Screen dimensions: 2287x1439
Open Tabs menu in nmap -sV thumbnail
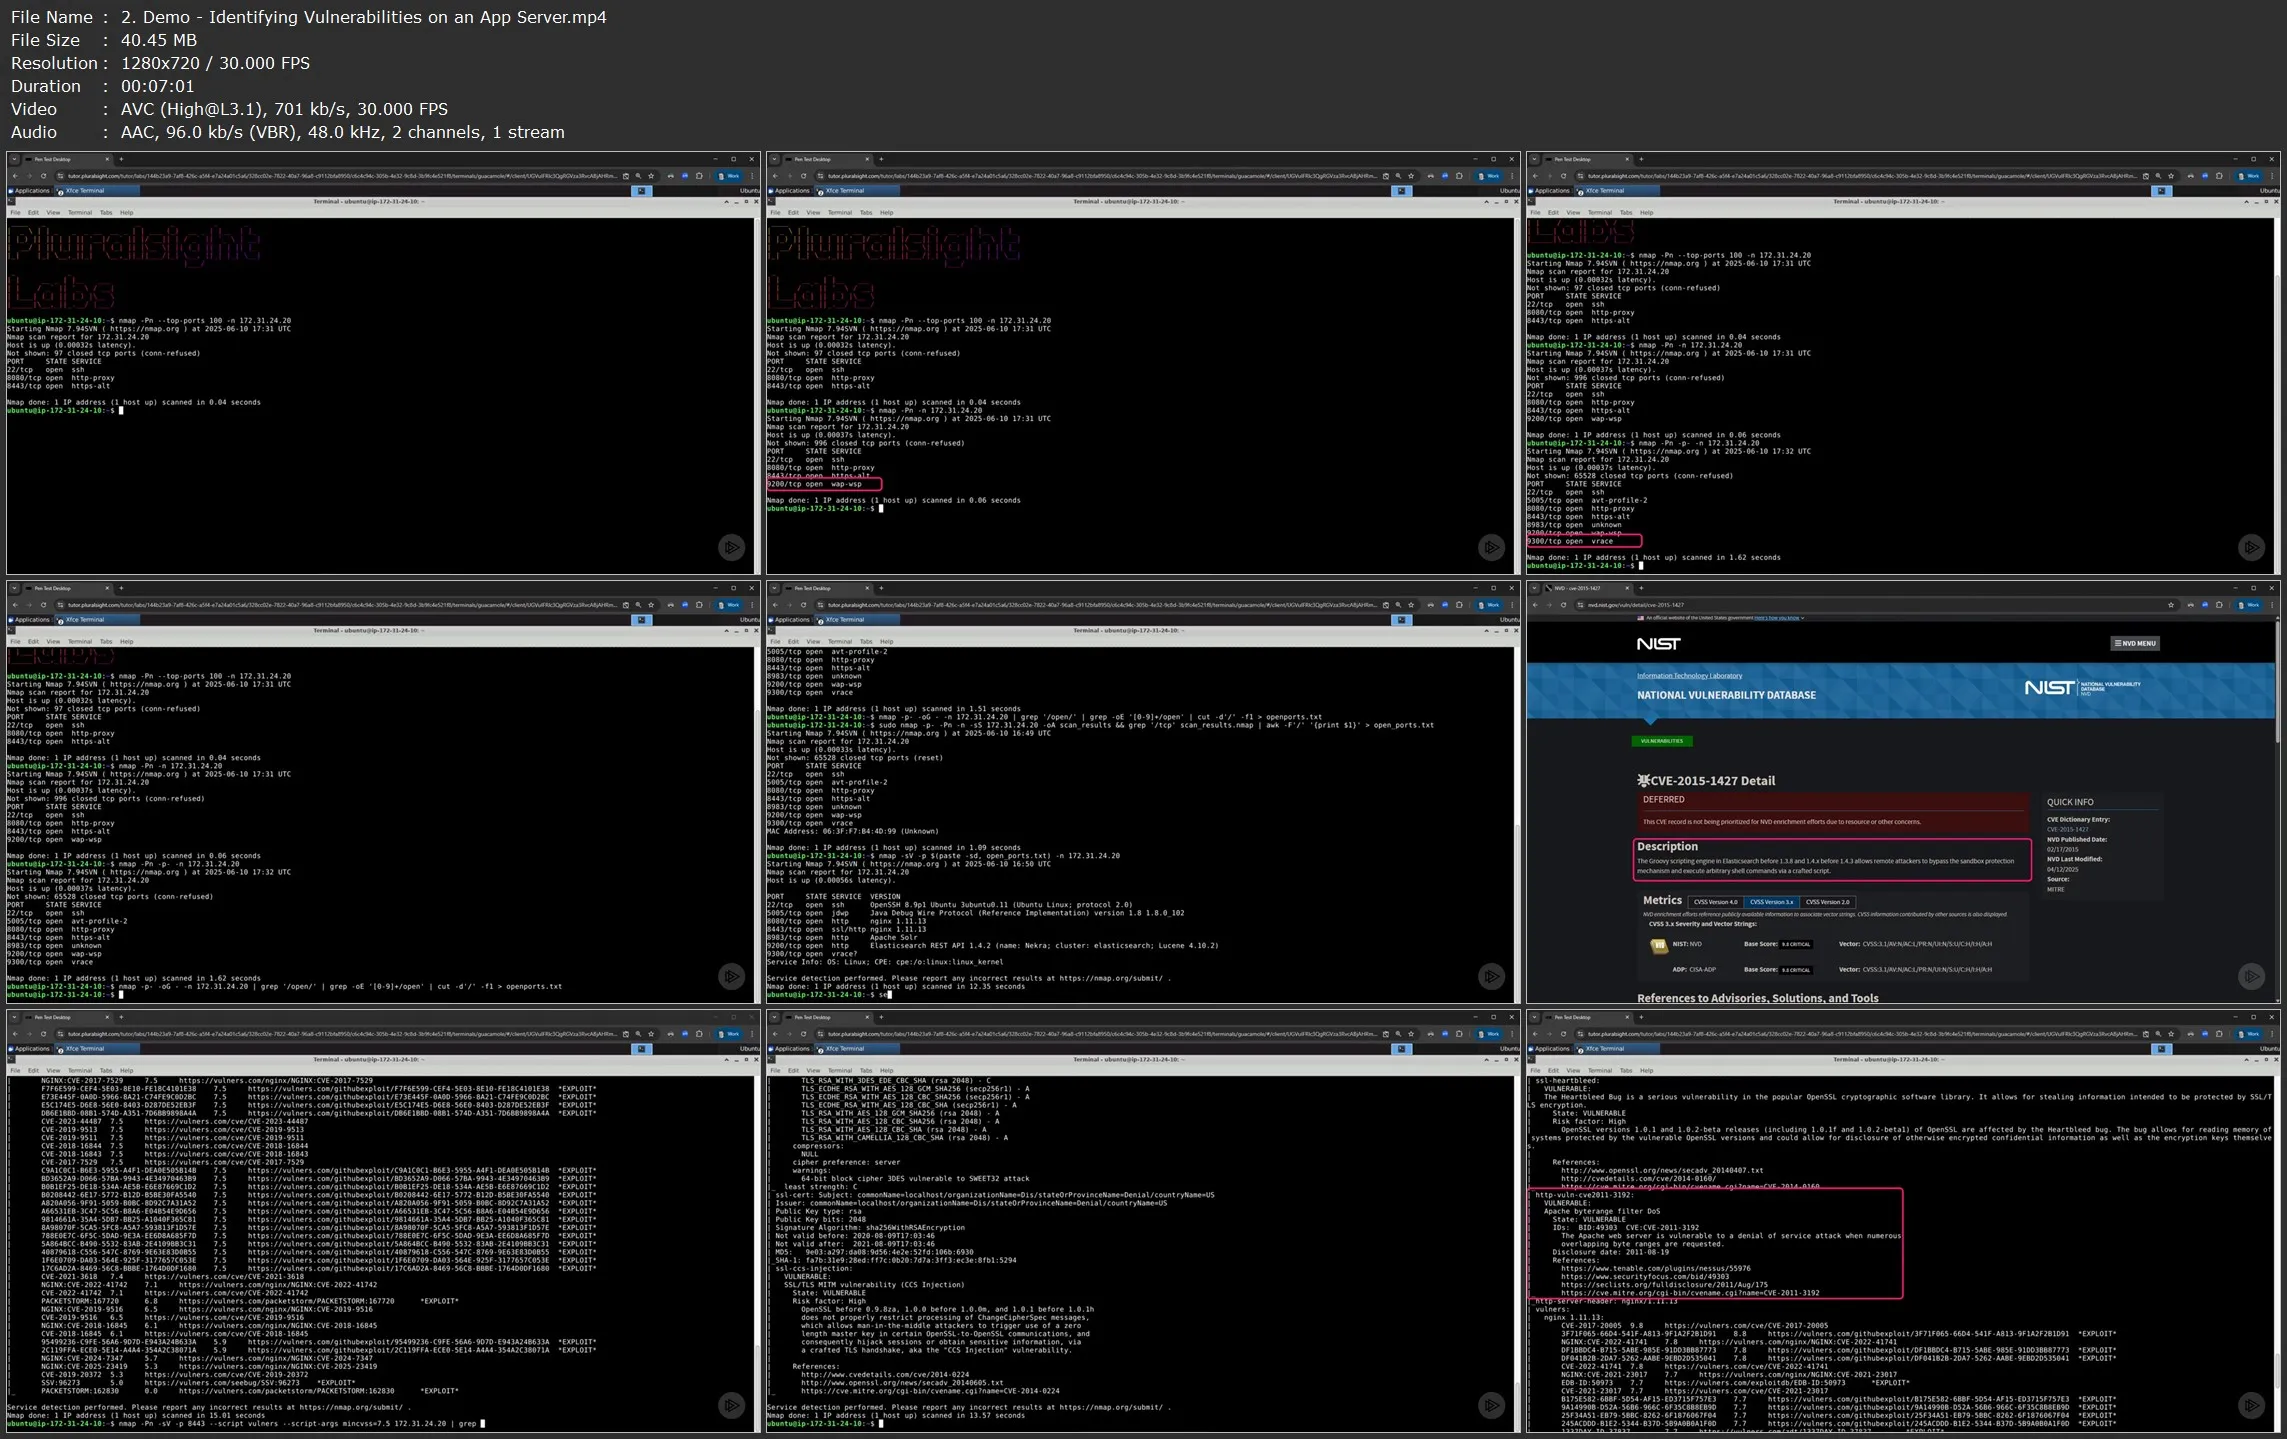pos(866,642)
